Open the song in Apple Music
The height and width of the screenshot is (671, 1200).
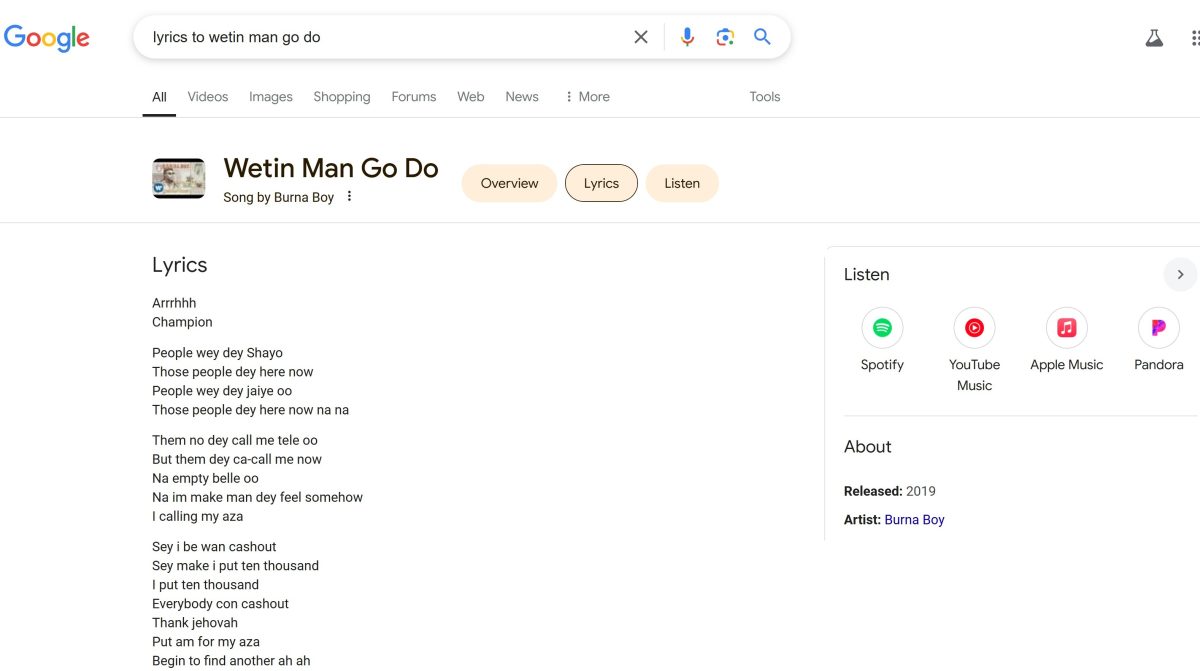[1066, 328]
